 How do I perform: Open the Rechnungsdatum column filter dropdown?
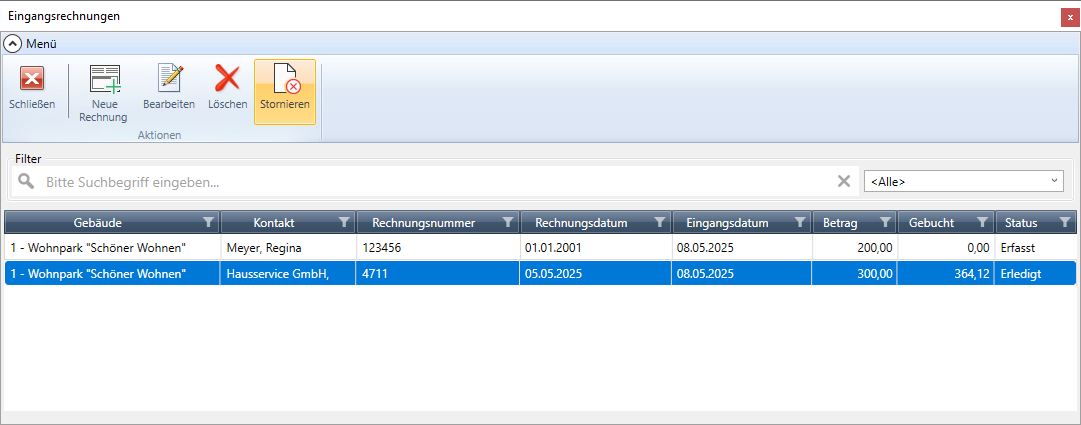tap(660, 222)
